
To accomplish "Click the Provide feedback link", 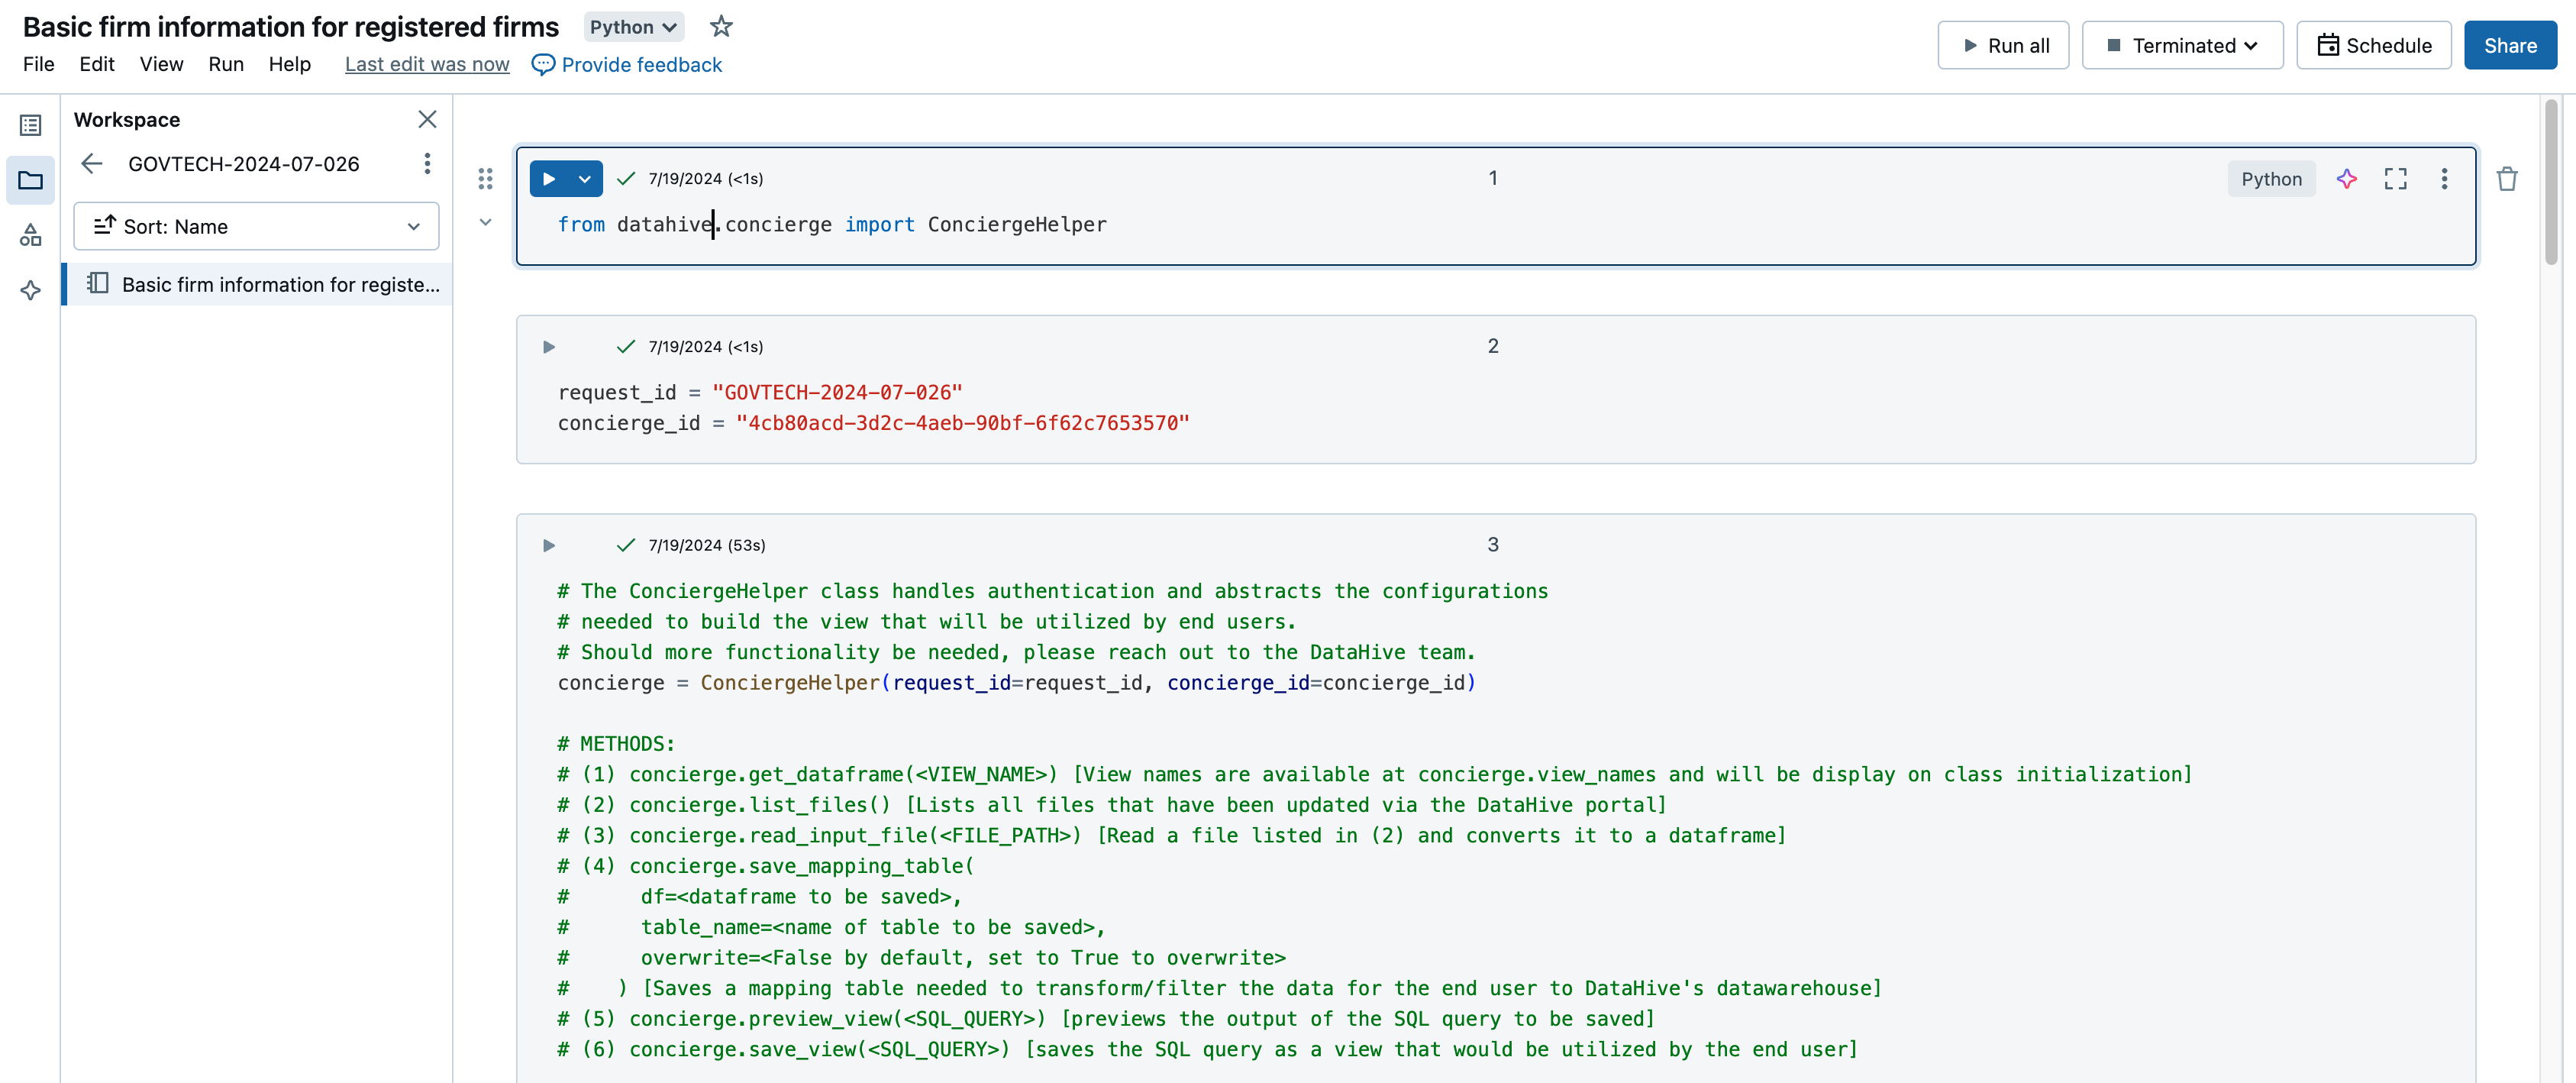I will [x=626, y=64].
